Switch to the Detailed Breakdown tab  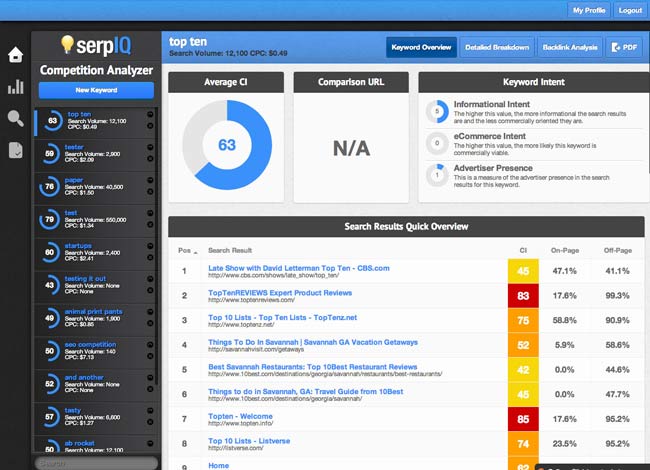tap(497, 47)
